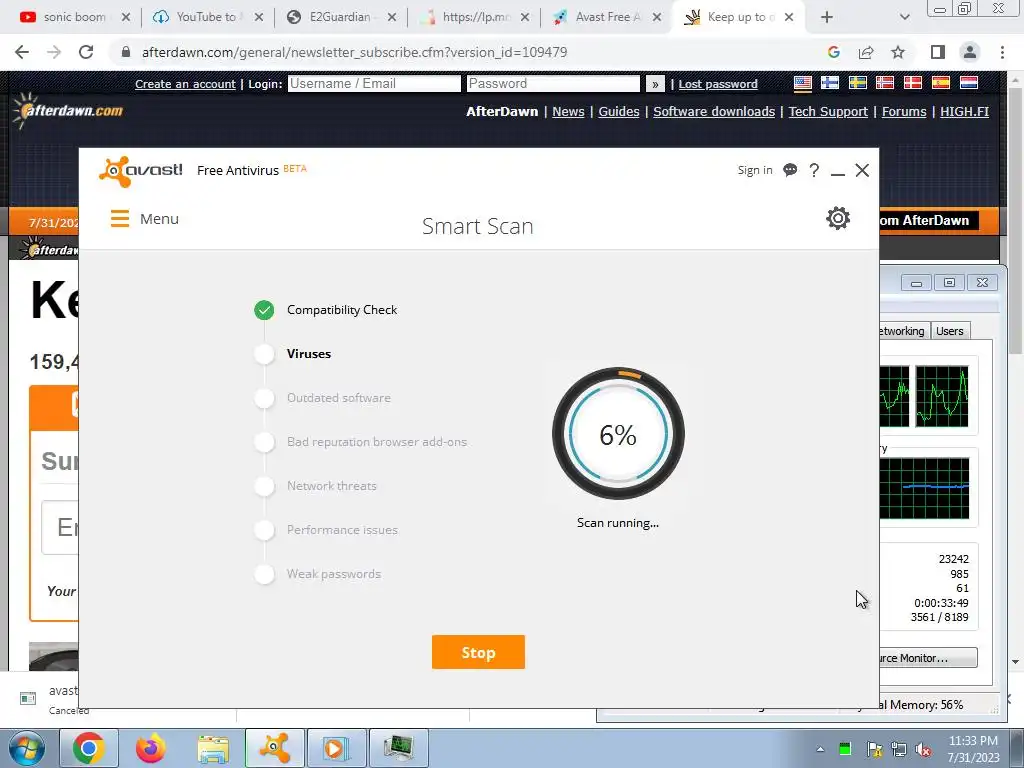1024x768 pixels.
Task: Select the Viruses scan step
Action: (x=308, y=354)
